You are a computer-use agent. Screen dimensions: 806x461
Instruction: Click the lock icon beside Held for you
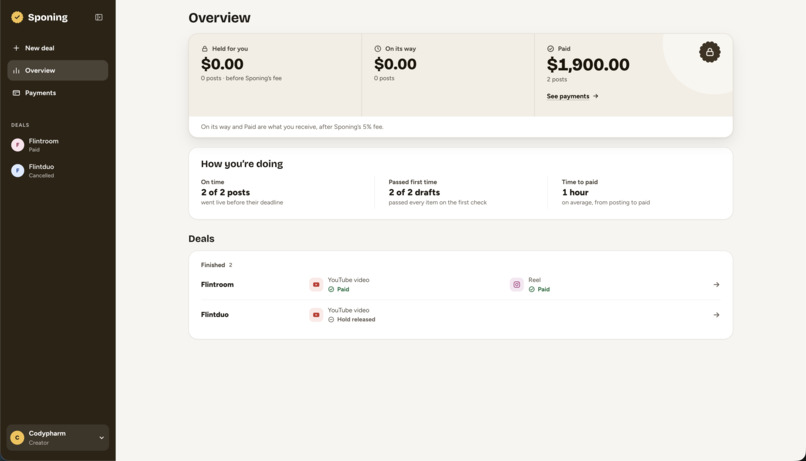(205, 49)
